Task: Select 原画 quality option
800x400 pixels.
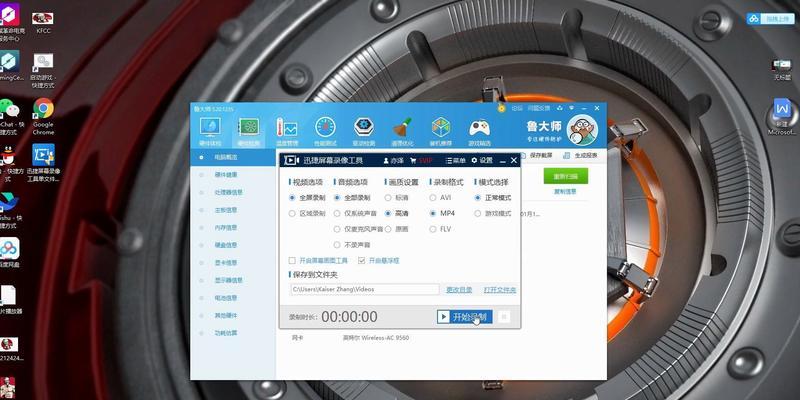Action: (x=397, y=229)
